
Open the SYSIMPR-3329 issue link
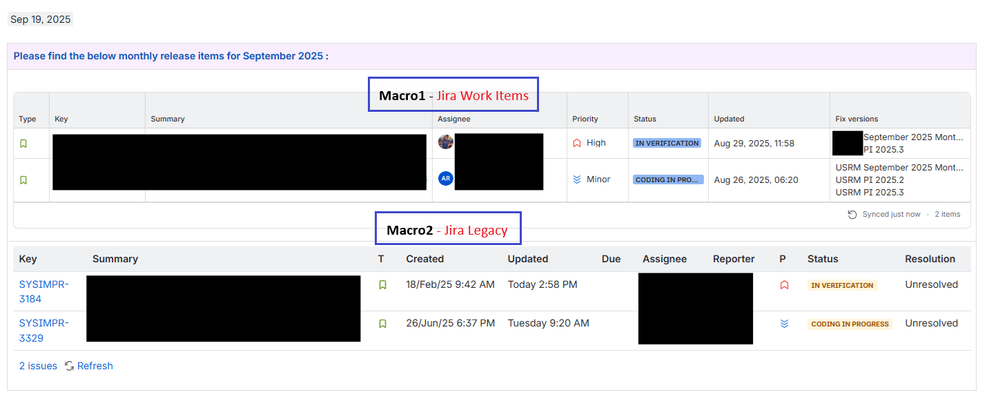[x=43, y=330]
